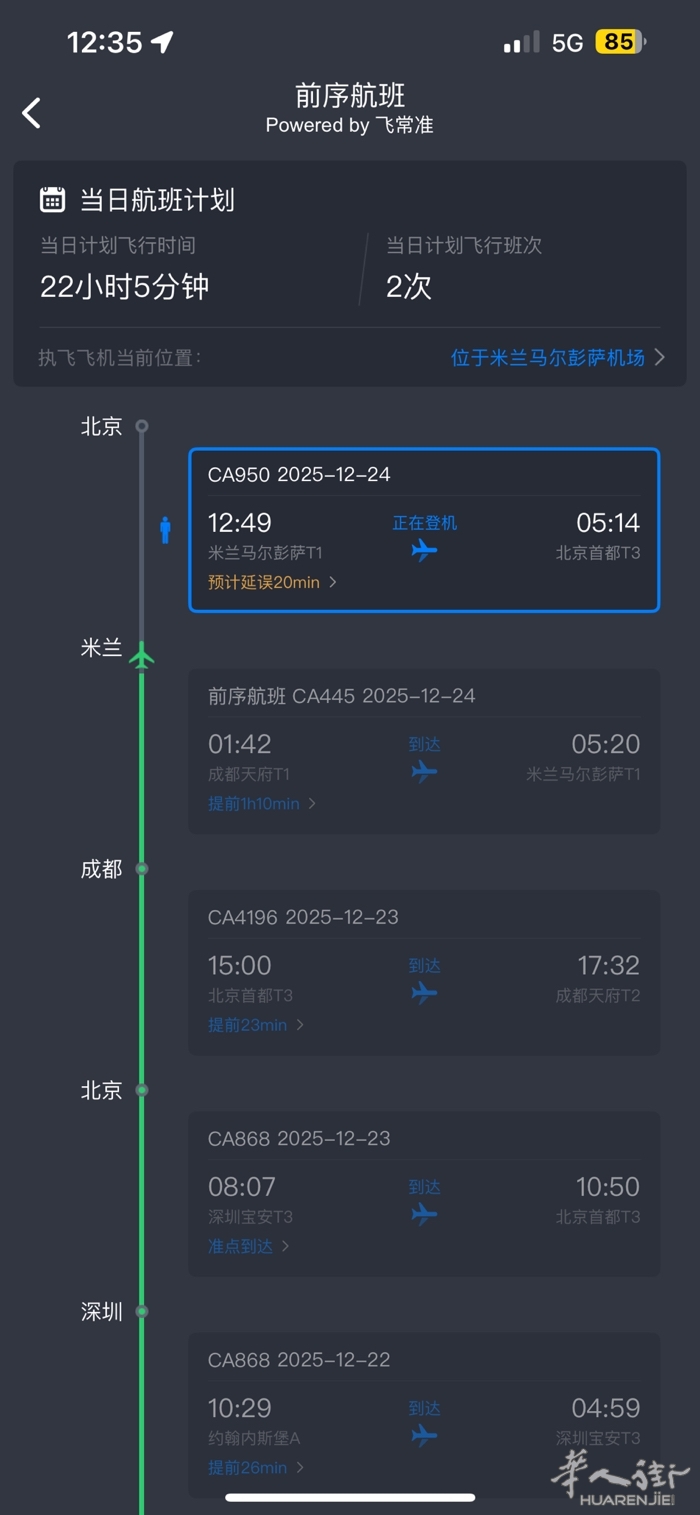Image resolution: width=700 pixels, height=1515 pixels.
Task: Tap the back arrow
Action: coord(32,112)
